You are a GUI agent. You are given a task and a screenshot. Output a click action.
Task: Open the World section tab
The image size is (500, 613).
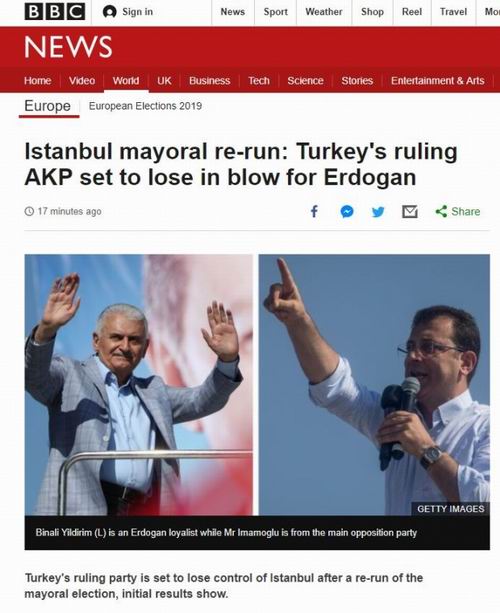[x=126, y=81]
